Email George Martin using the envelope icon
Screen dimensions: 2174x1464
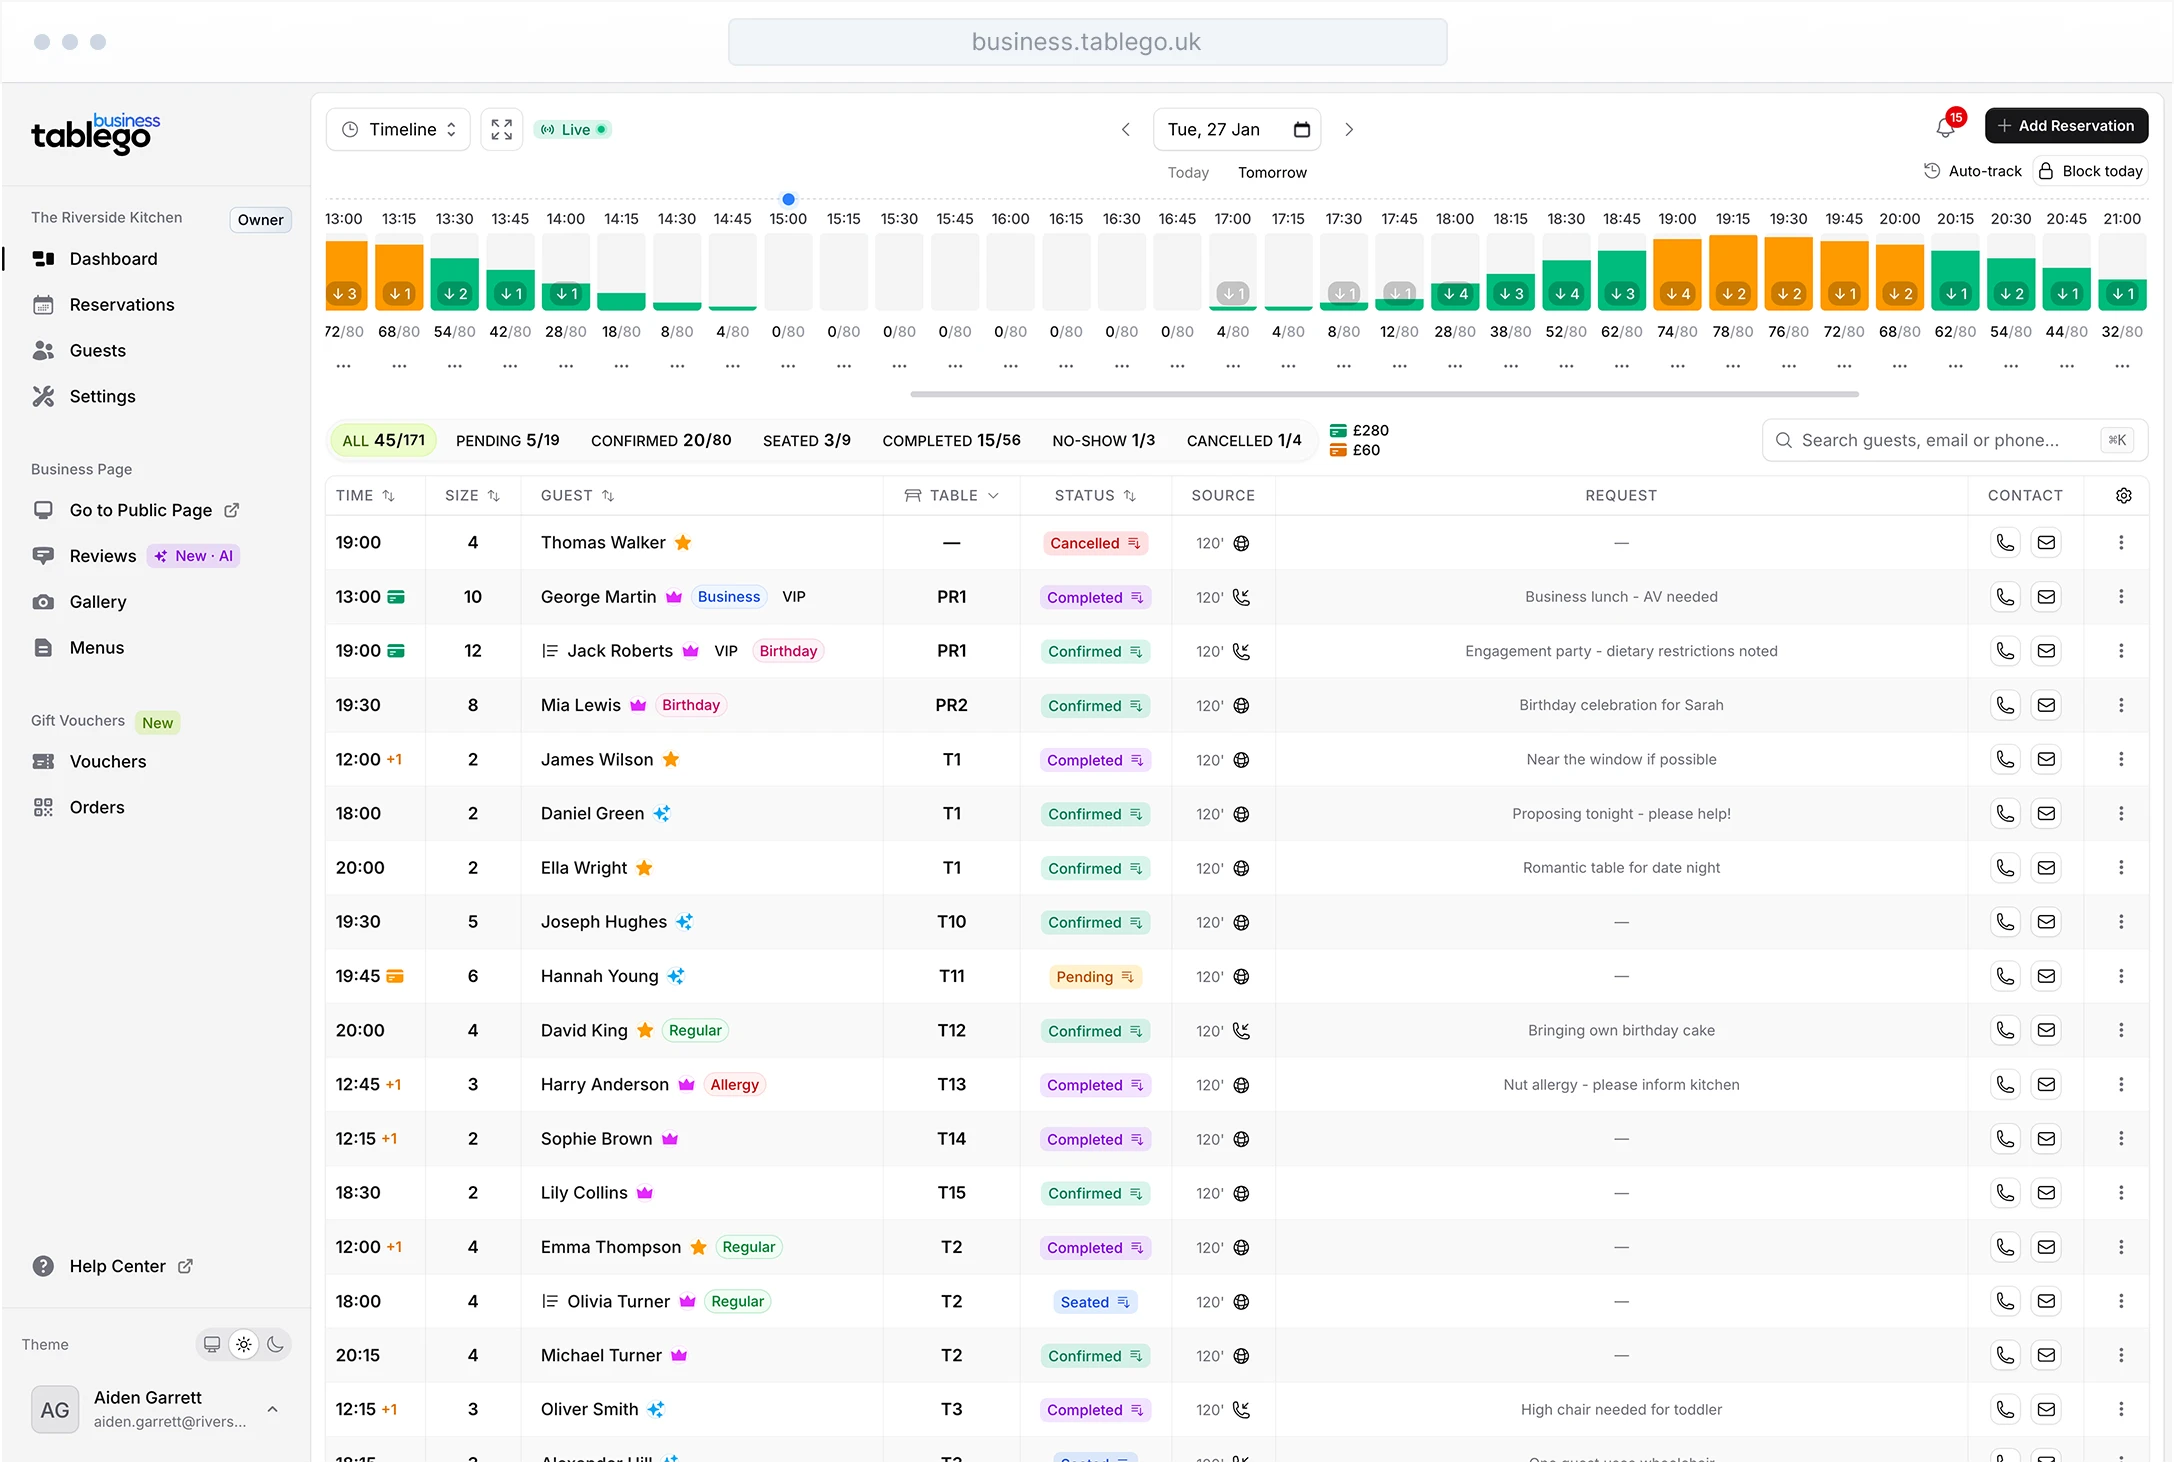2046,596
